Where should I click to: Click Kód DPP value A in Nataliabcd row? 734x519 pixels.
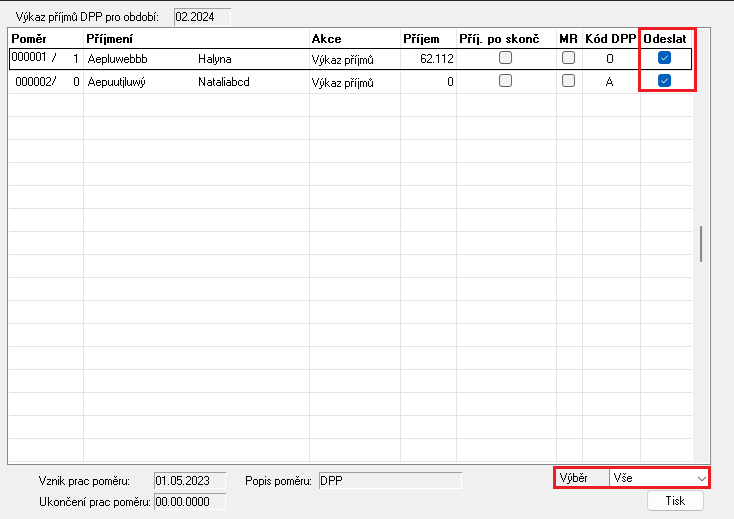pyautogui.click(x=609, y=82)
